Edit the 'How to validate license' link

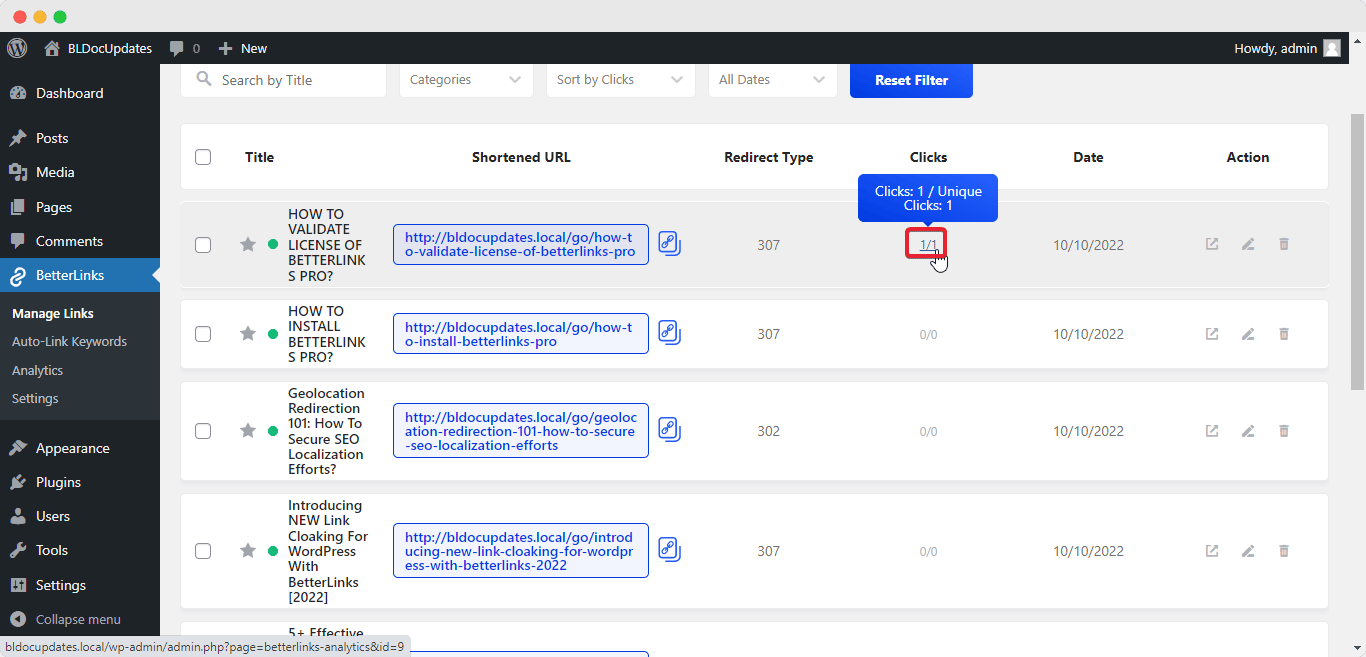[1248, 244]
